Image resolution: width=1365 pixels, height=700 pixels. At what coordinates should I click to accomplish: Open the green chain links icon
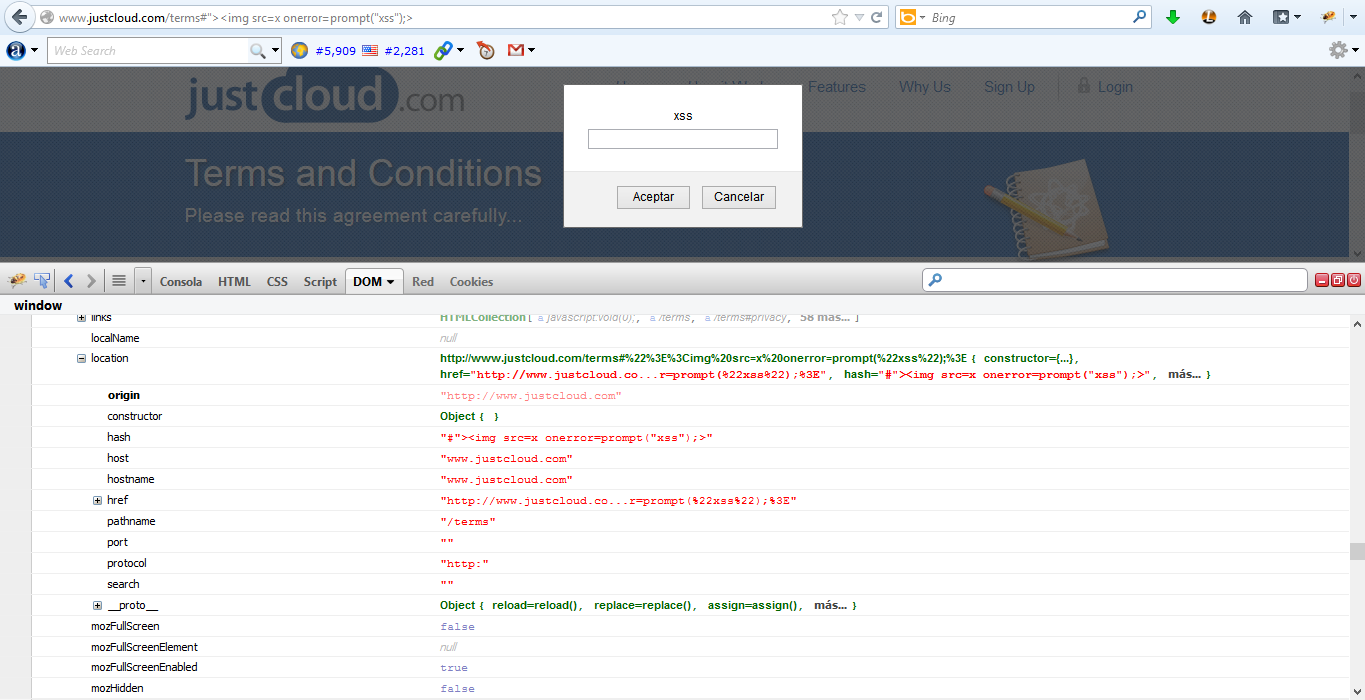tap(443, 50)
